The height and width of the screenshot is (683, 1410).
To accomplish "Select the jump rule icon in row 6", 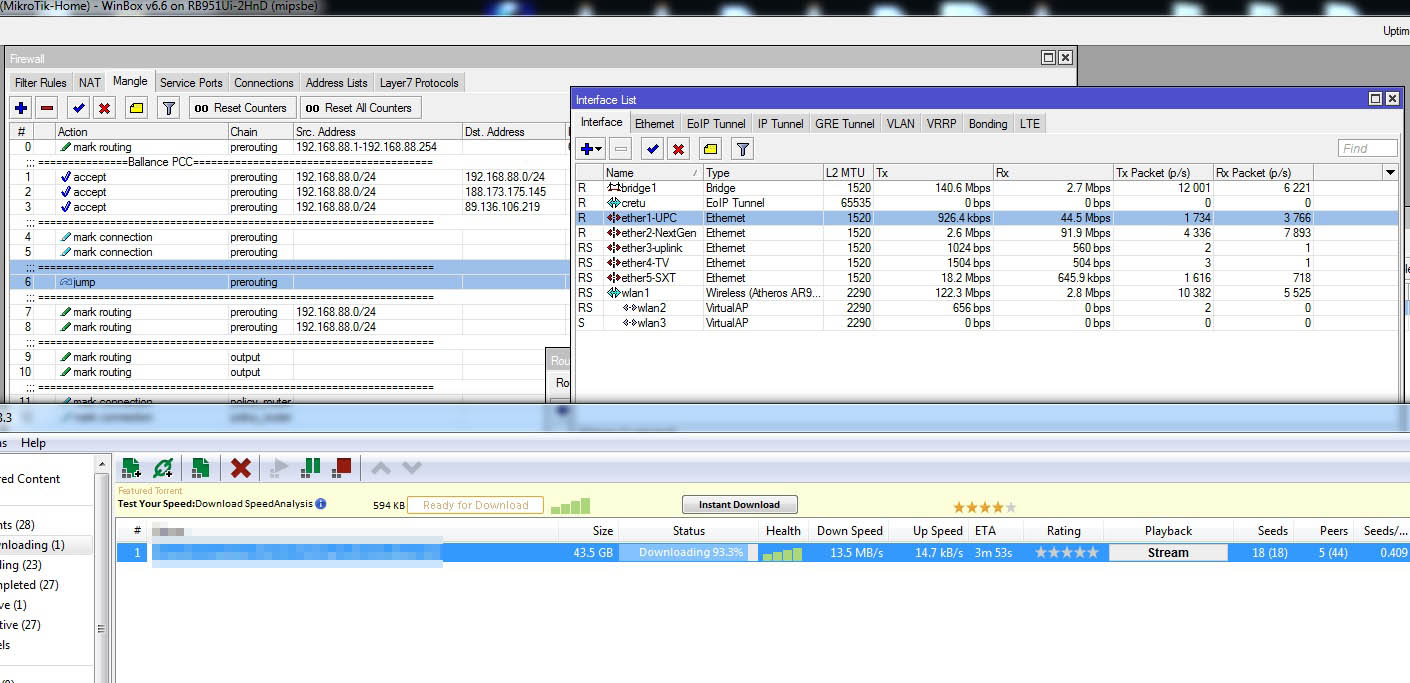I will click(65, 282).
